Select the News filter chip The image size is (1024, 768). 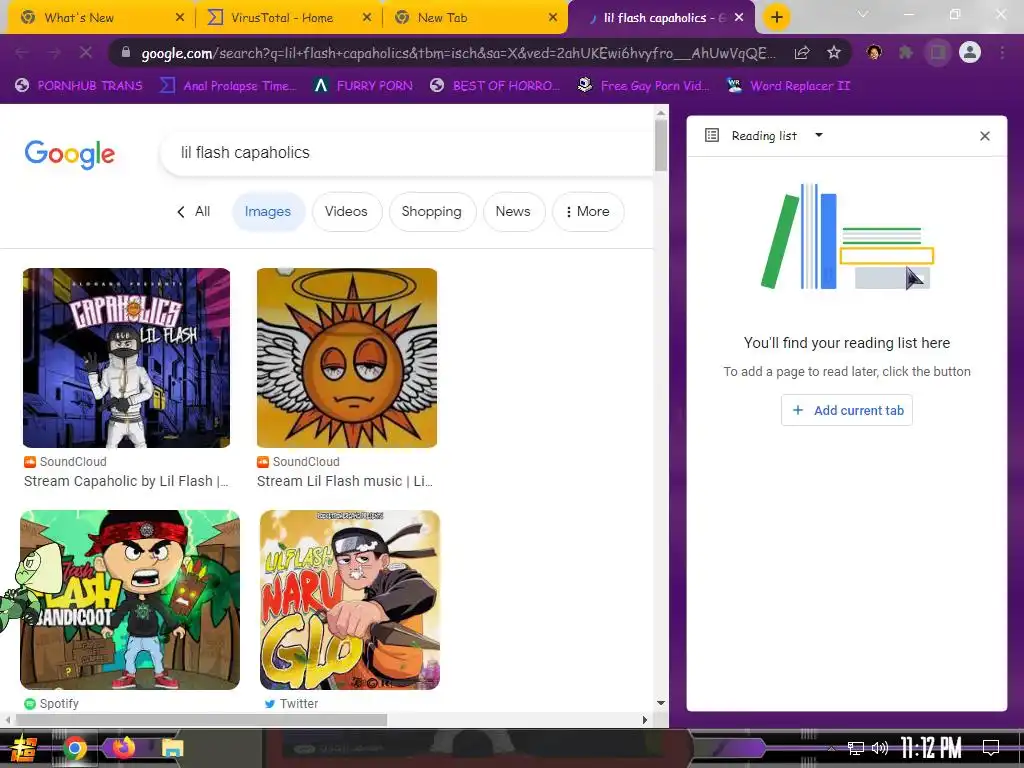[x=513, y=212]
